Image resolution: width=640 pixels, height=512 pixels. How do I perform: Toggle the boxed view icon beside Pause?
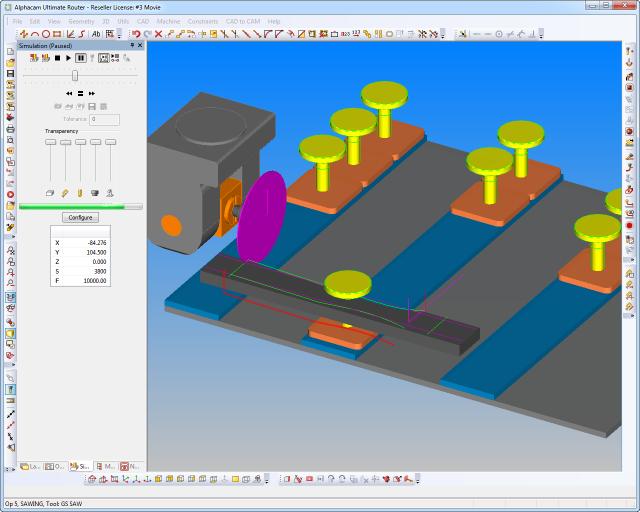click(x=104, y=58)
